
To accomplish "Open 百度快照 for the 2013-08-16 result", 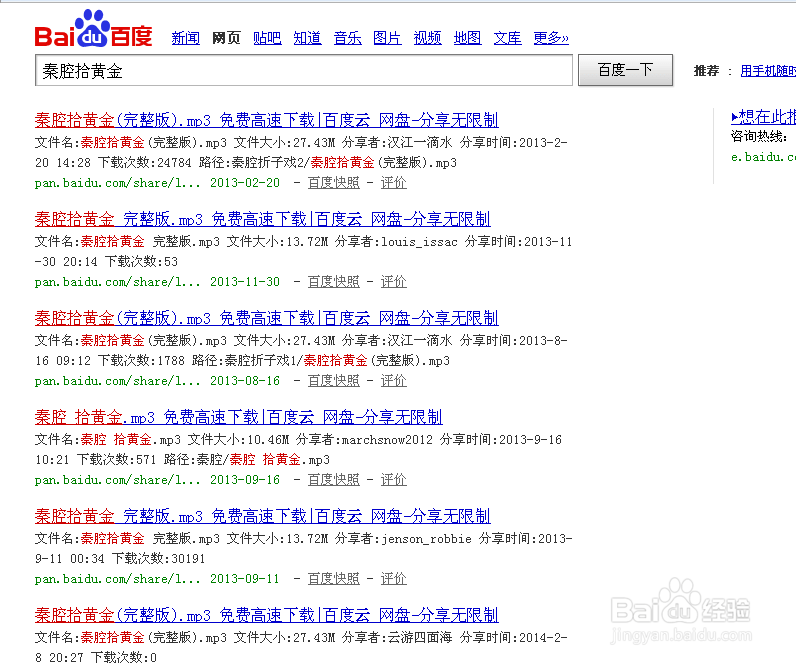I will [334, 381].
